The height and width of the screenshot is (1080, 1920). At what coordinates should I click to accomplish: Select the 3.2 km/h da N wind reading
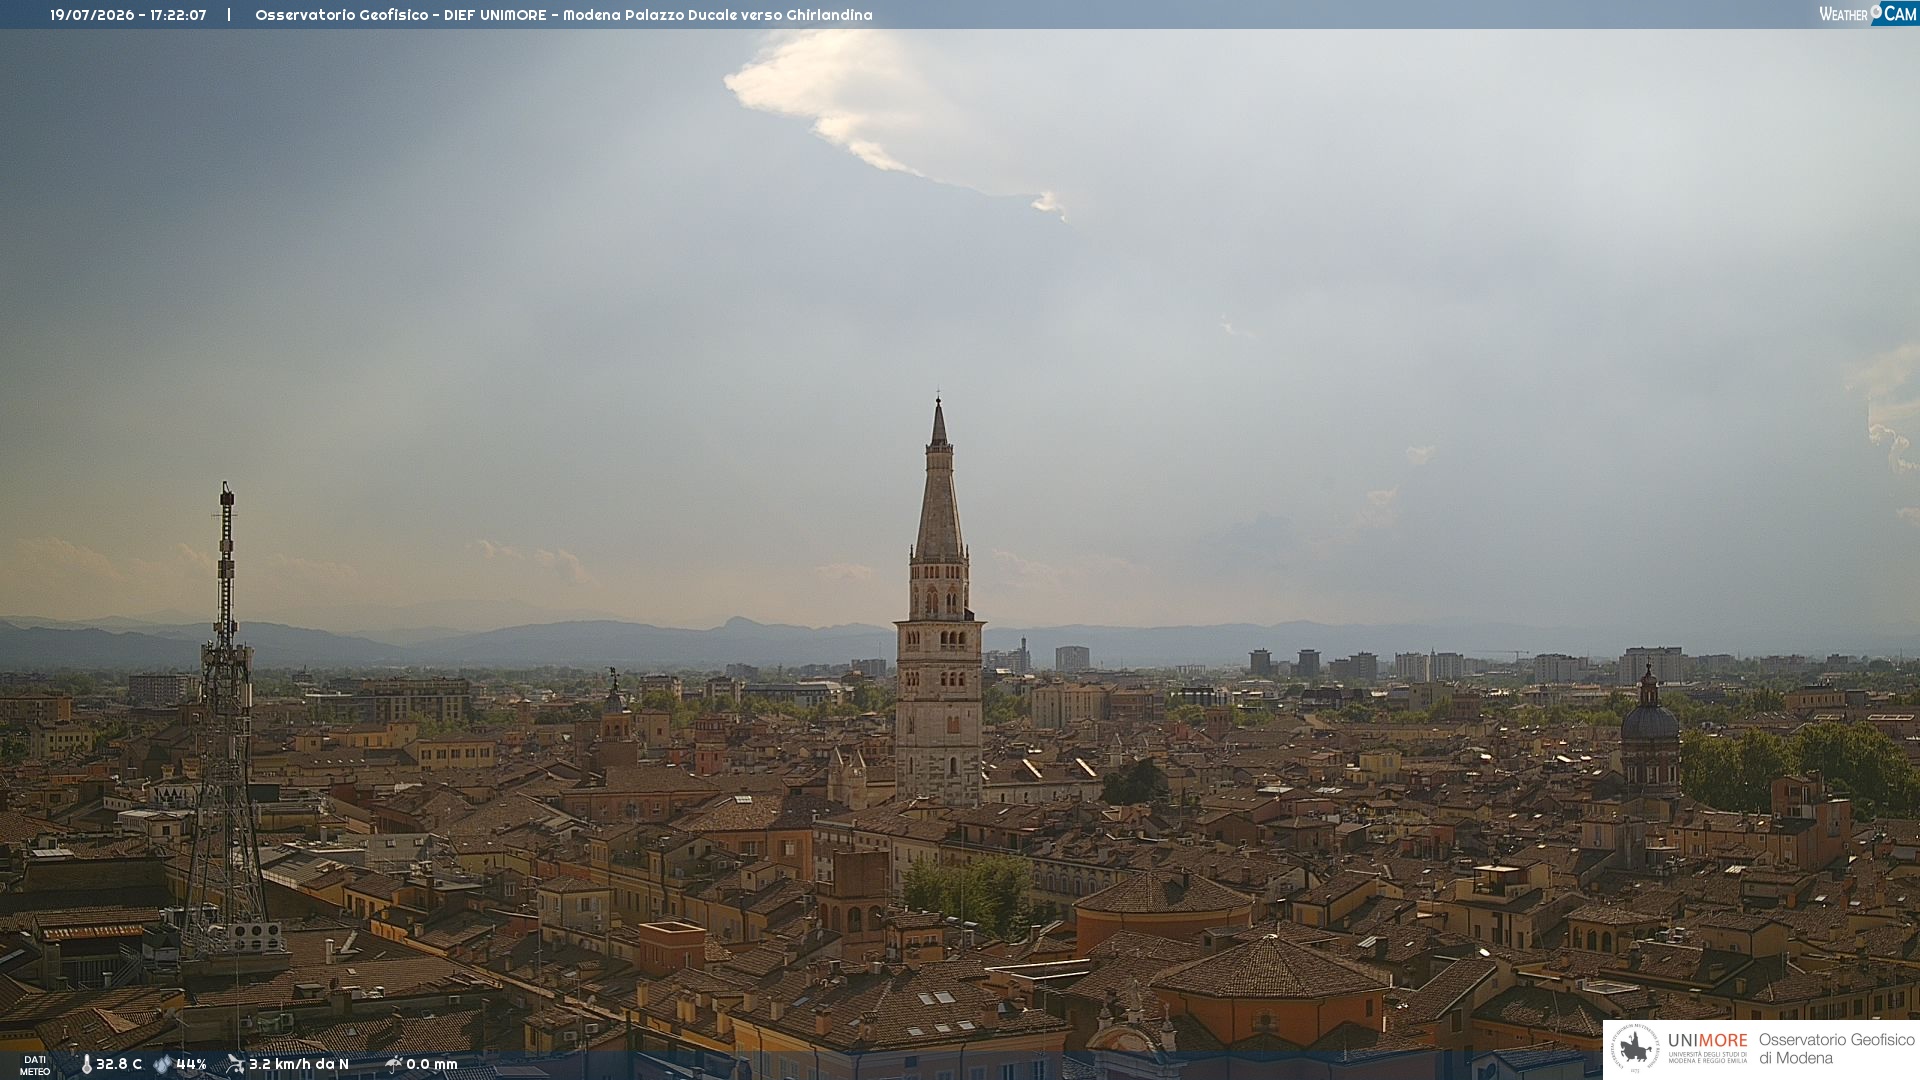(299, 1065)
